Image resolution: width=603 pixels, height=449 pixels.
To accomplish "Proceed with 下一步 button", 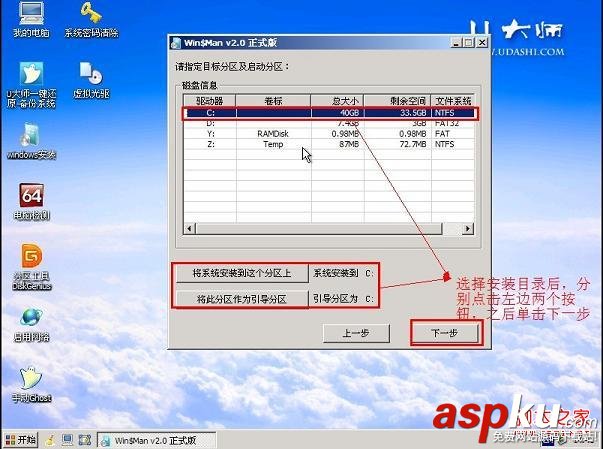I will click(445, 333).
